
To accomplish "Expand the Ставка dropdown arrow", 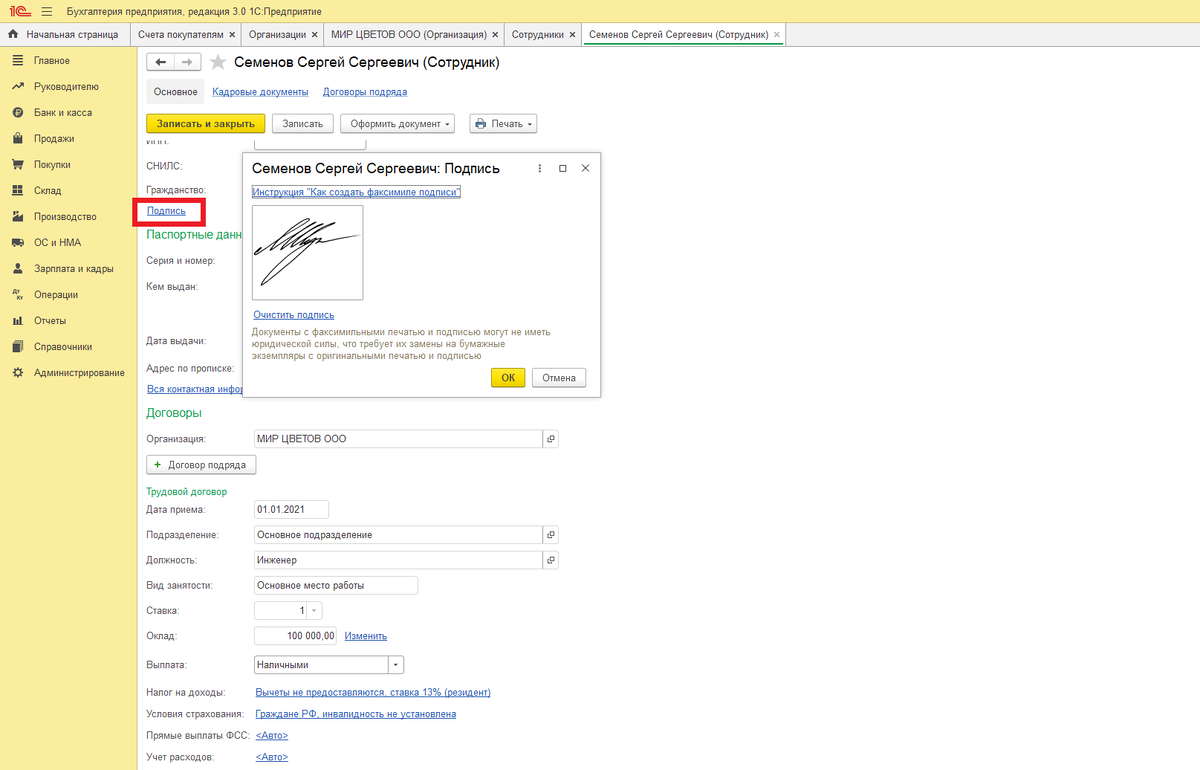I will 315,611.
